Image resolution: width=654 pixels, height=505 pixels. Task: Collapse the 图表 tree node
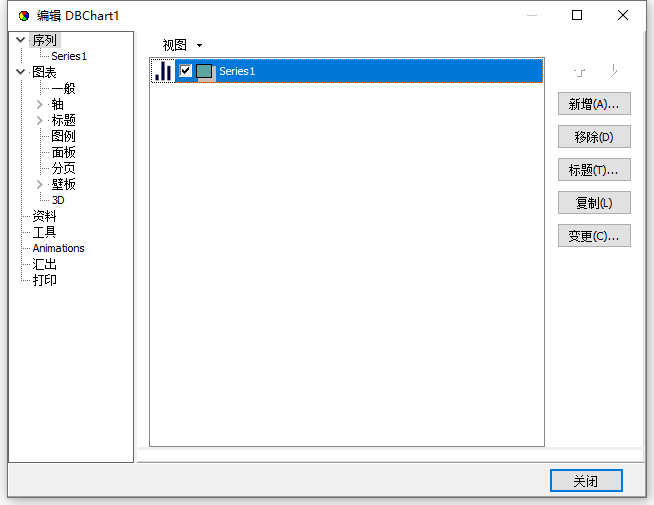(x=20, y=72)
